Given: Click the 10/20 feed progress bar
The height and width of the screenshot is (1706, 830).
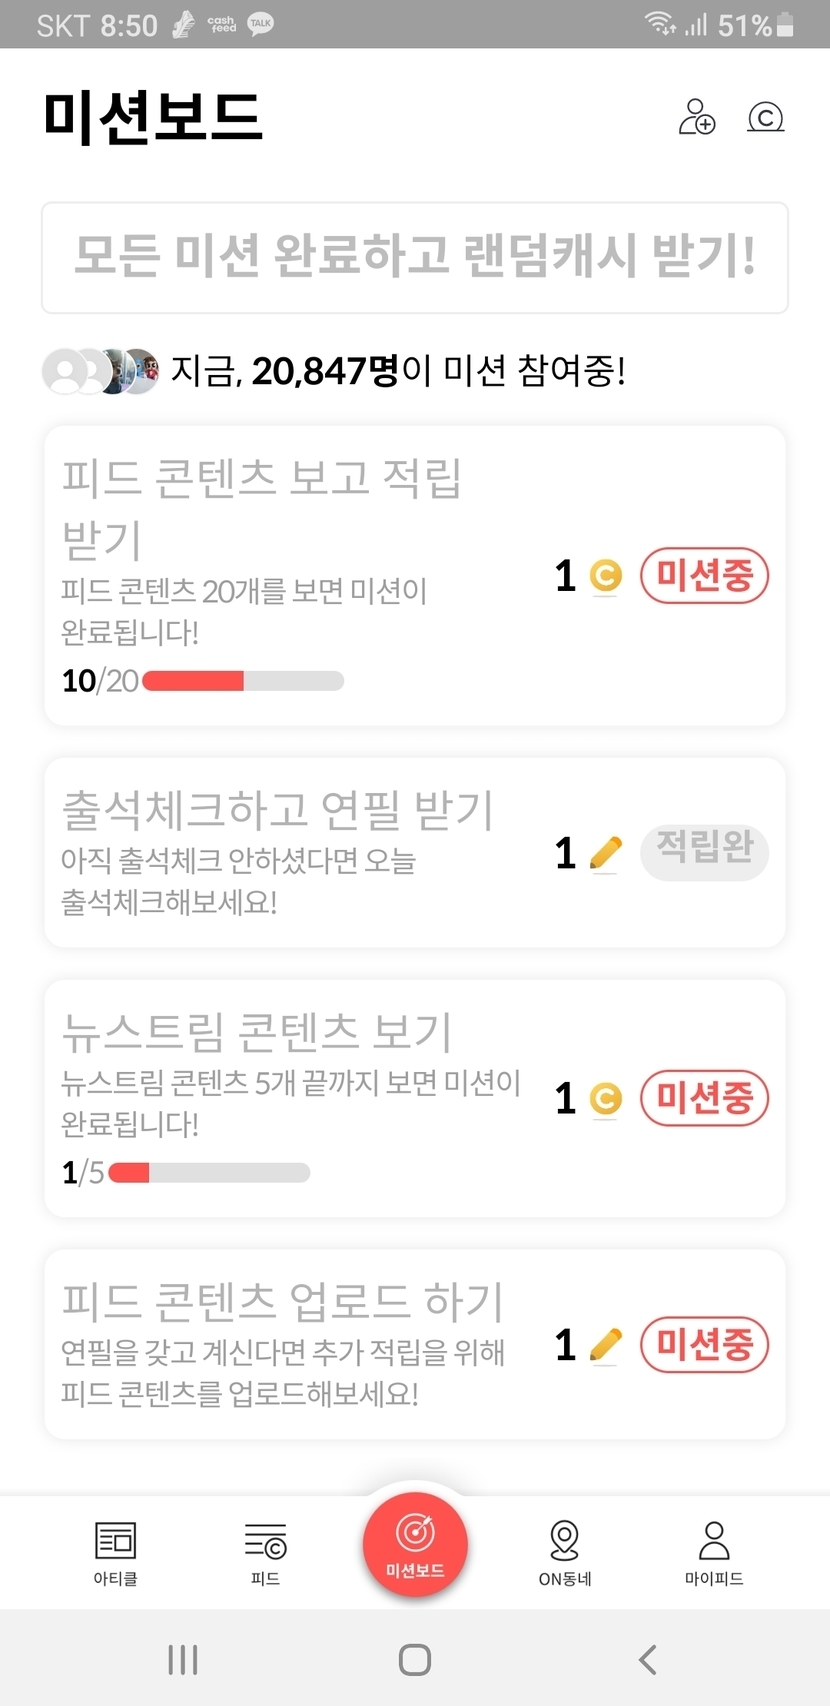Looking at the screenshot, I should pos(243,681).
